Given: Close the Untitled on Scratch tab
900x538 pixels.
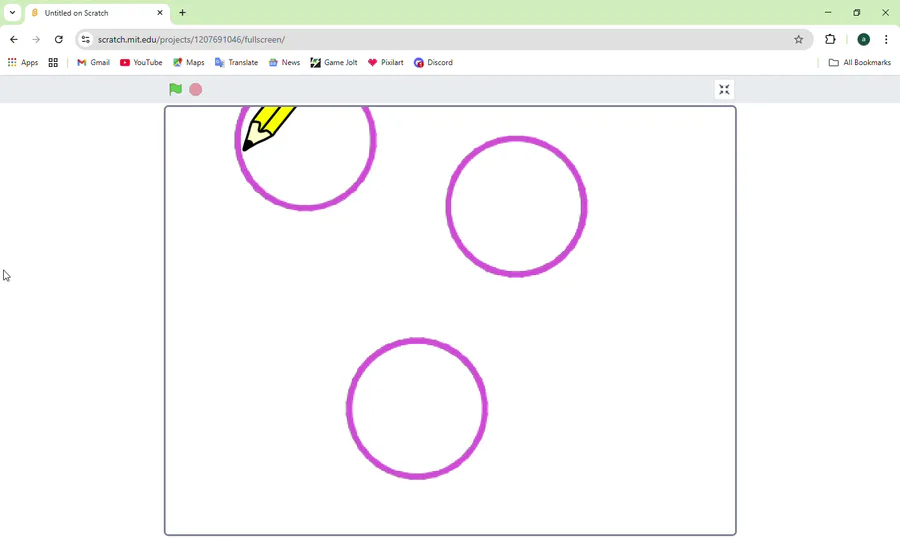Looking at the screenshot, I should (160, 13).
